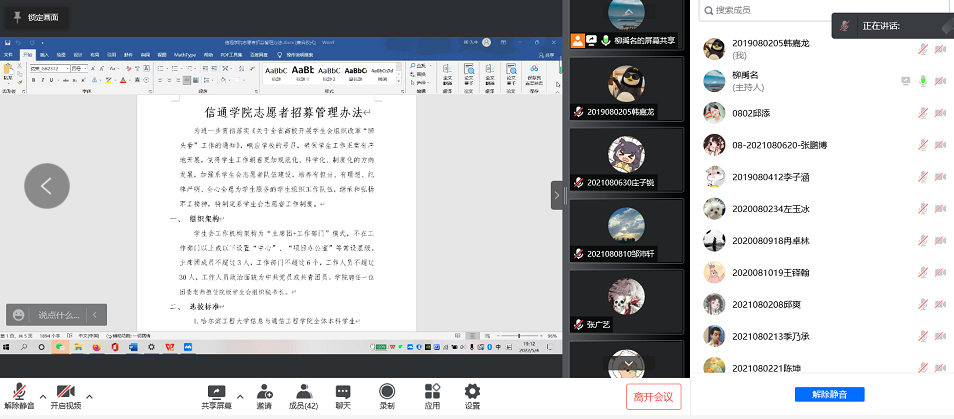
Task: Start recording with the 录制 icon
Action: tap(386, 392)
